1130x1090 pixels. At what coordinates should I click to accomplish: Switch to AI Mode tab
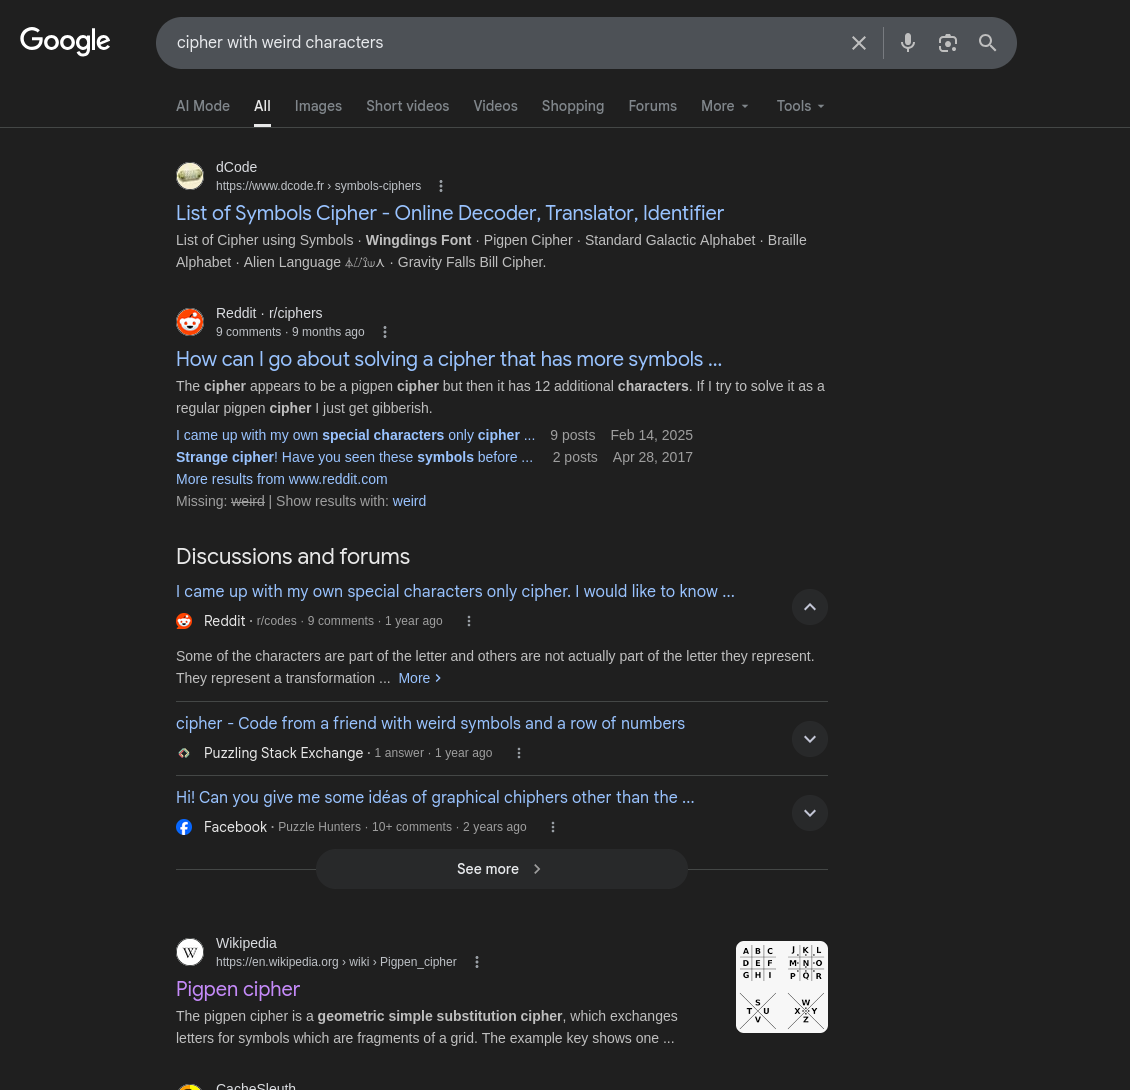[x=203, y=106]
